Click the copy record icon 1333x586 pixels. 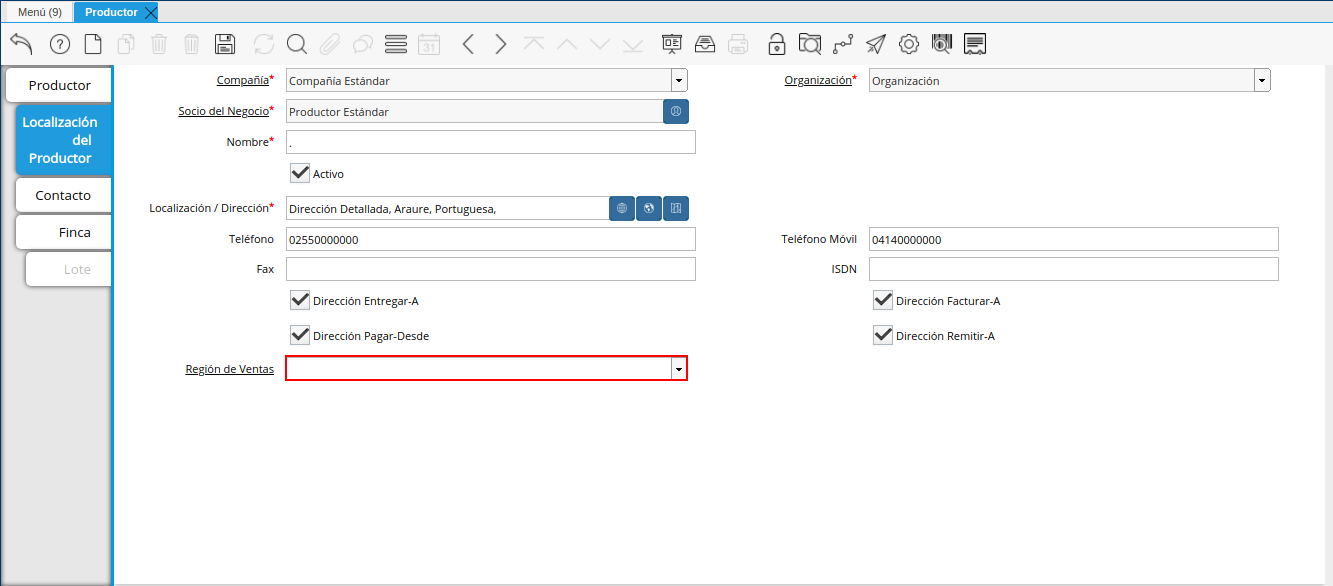[x=126, y=44]
